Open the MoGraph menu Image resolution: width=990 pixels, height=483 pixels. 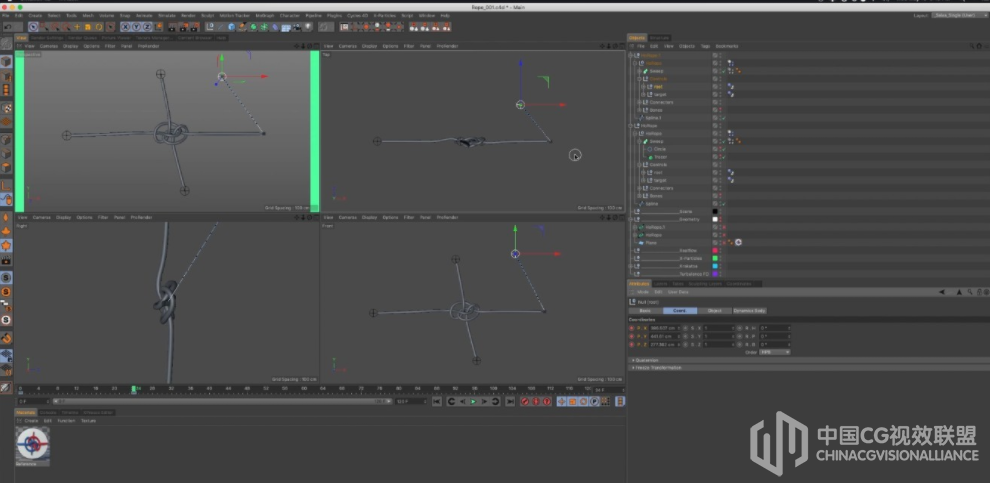(x=265, y=15)
